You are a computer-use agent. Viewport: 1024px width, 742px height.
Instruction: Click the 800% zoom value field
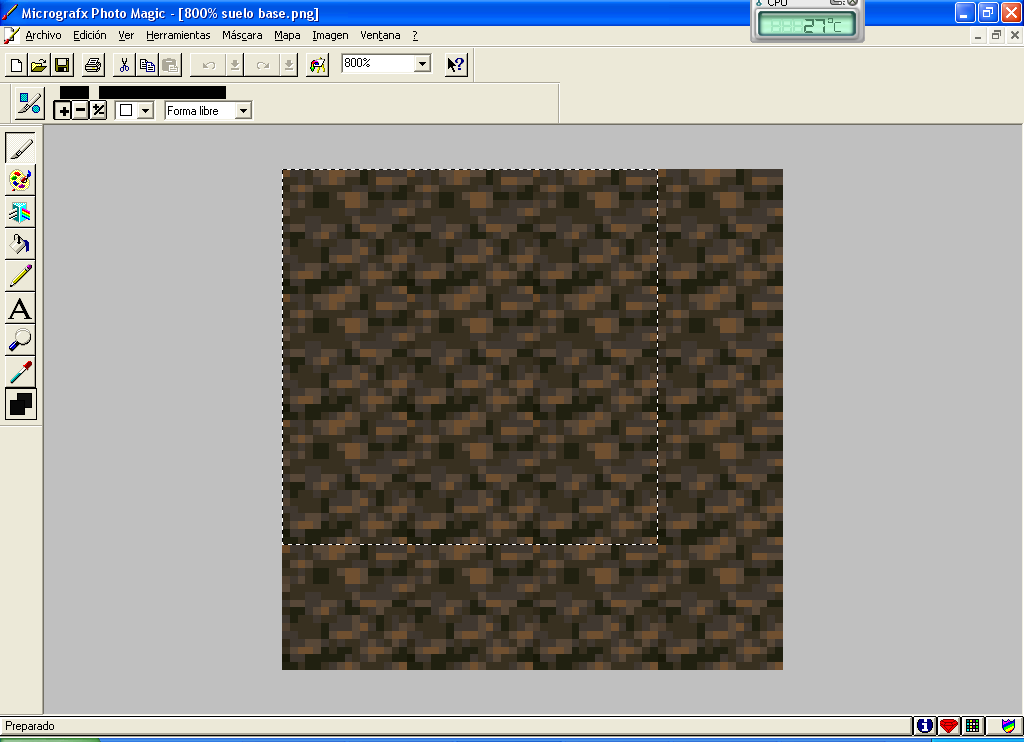(378, 63)
